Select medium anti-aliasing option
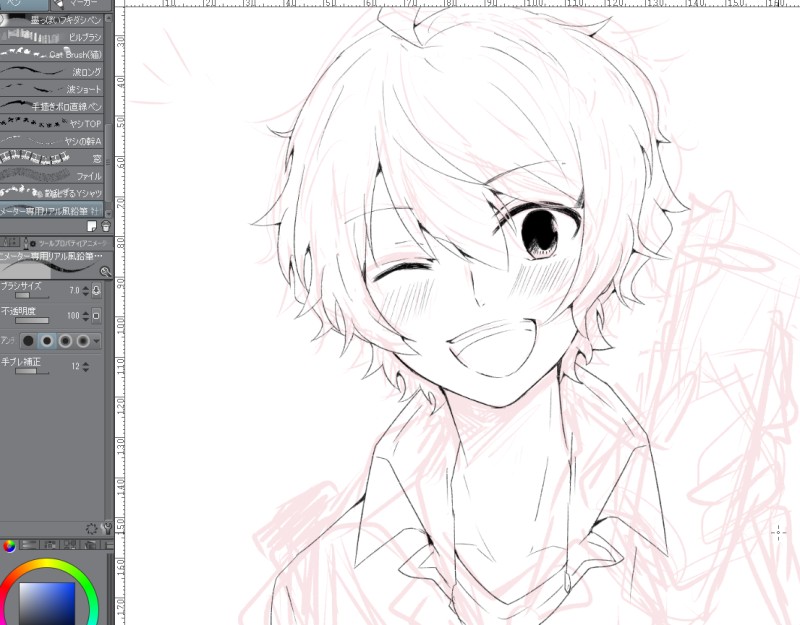The width and height of the screenshot is (800, 625). (x=65, y=341)
